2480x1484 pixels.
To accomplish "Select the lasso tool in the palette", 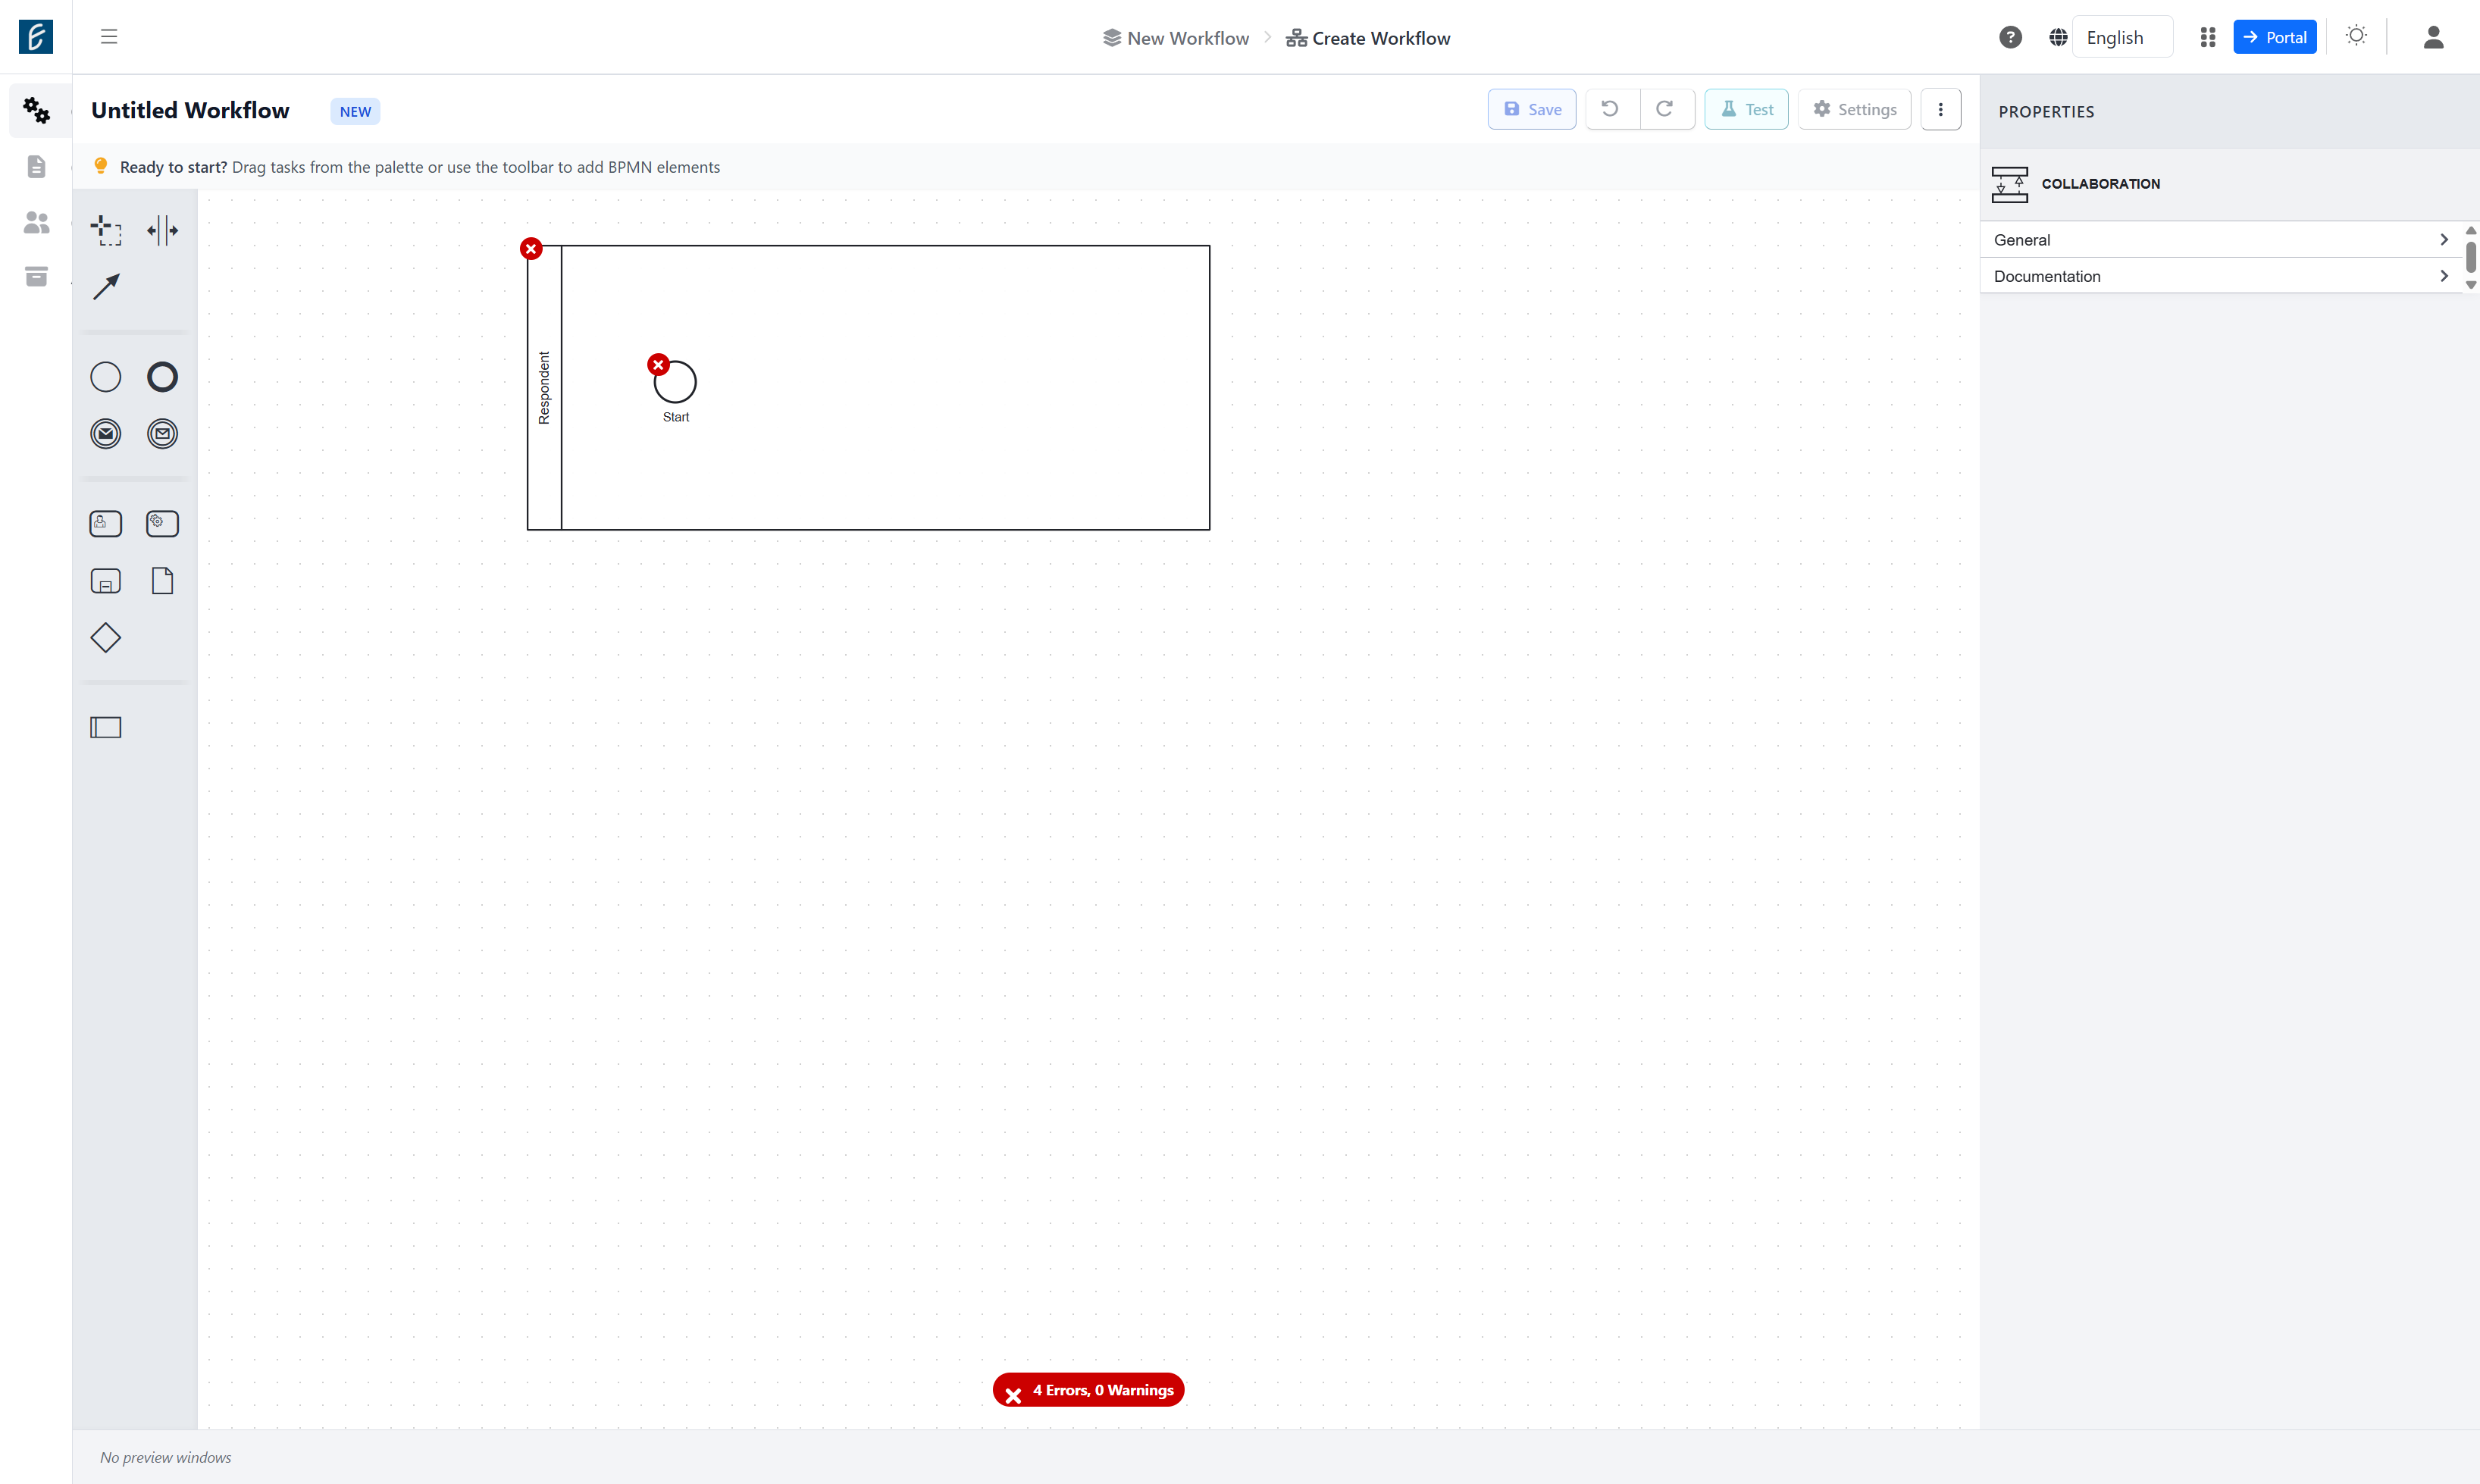I will tap(106, 230).
